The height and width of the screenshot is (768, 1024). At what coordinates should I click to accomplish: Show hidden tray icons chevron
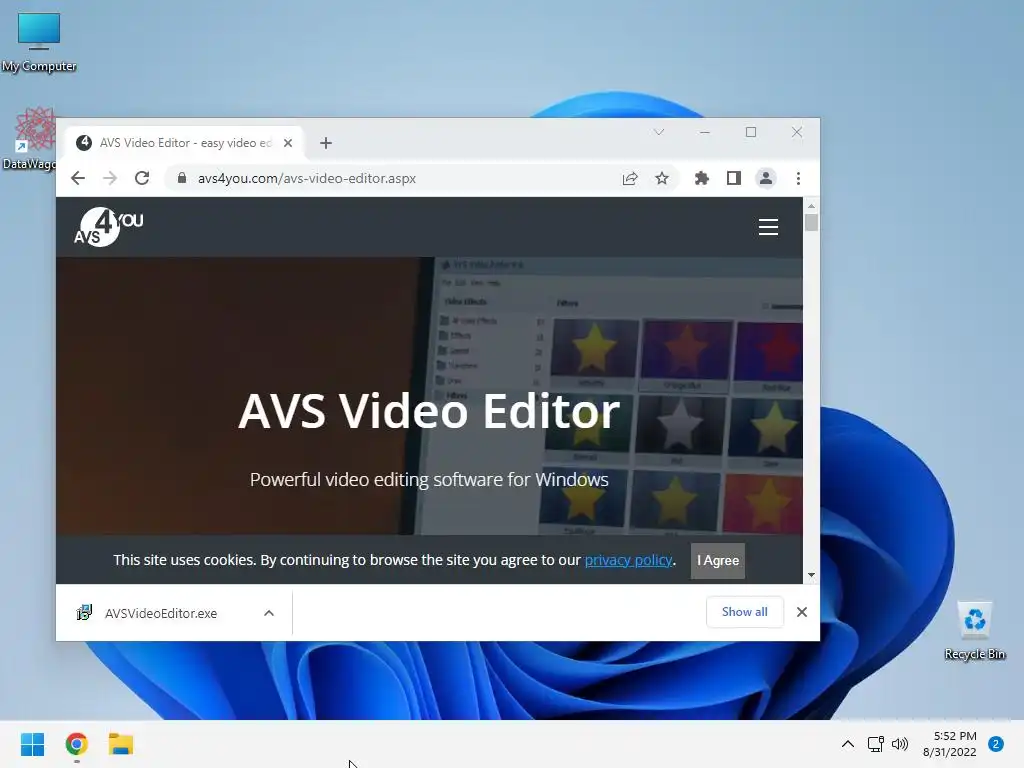848,744
